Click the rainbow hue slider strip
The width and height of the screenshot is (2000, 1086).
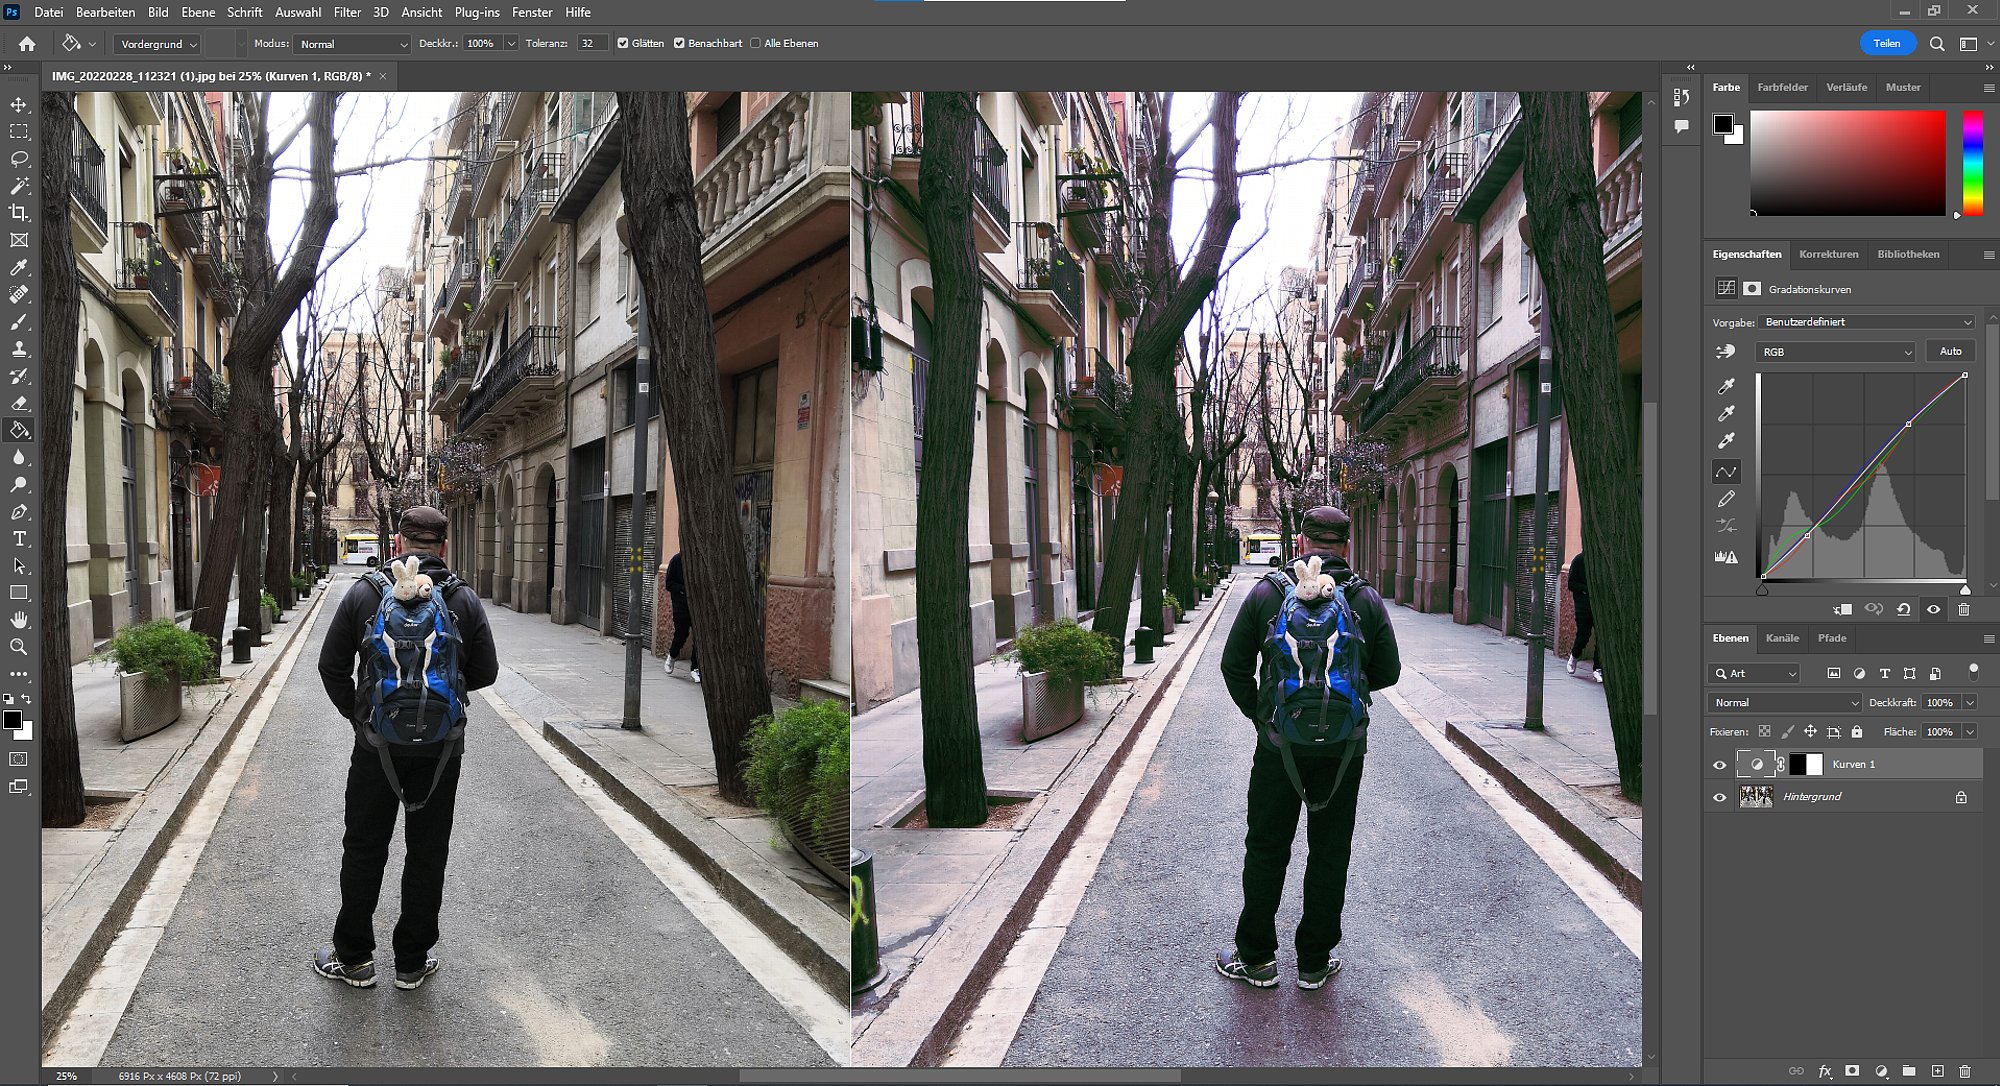1972,162
